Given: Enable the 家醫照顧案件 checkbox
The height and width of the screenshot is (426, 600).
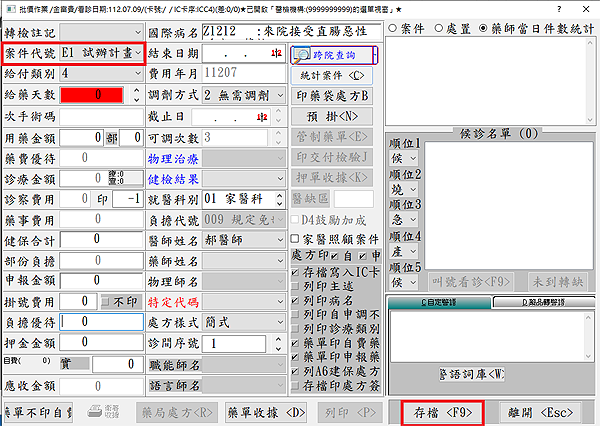Looking at the screenshot, I should coord(295,240).
